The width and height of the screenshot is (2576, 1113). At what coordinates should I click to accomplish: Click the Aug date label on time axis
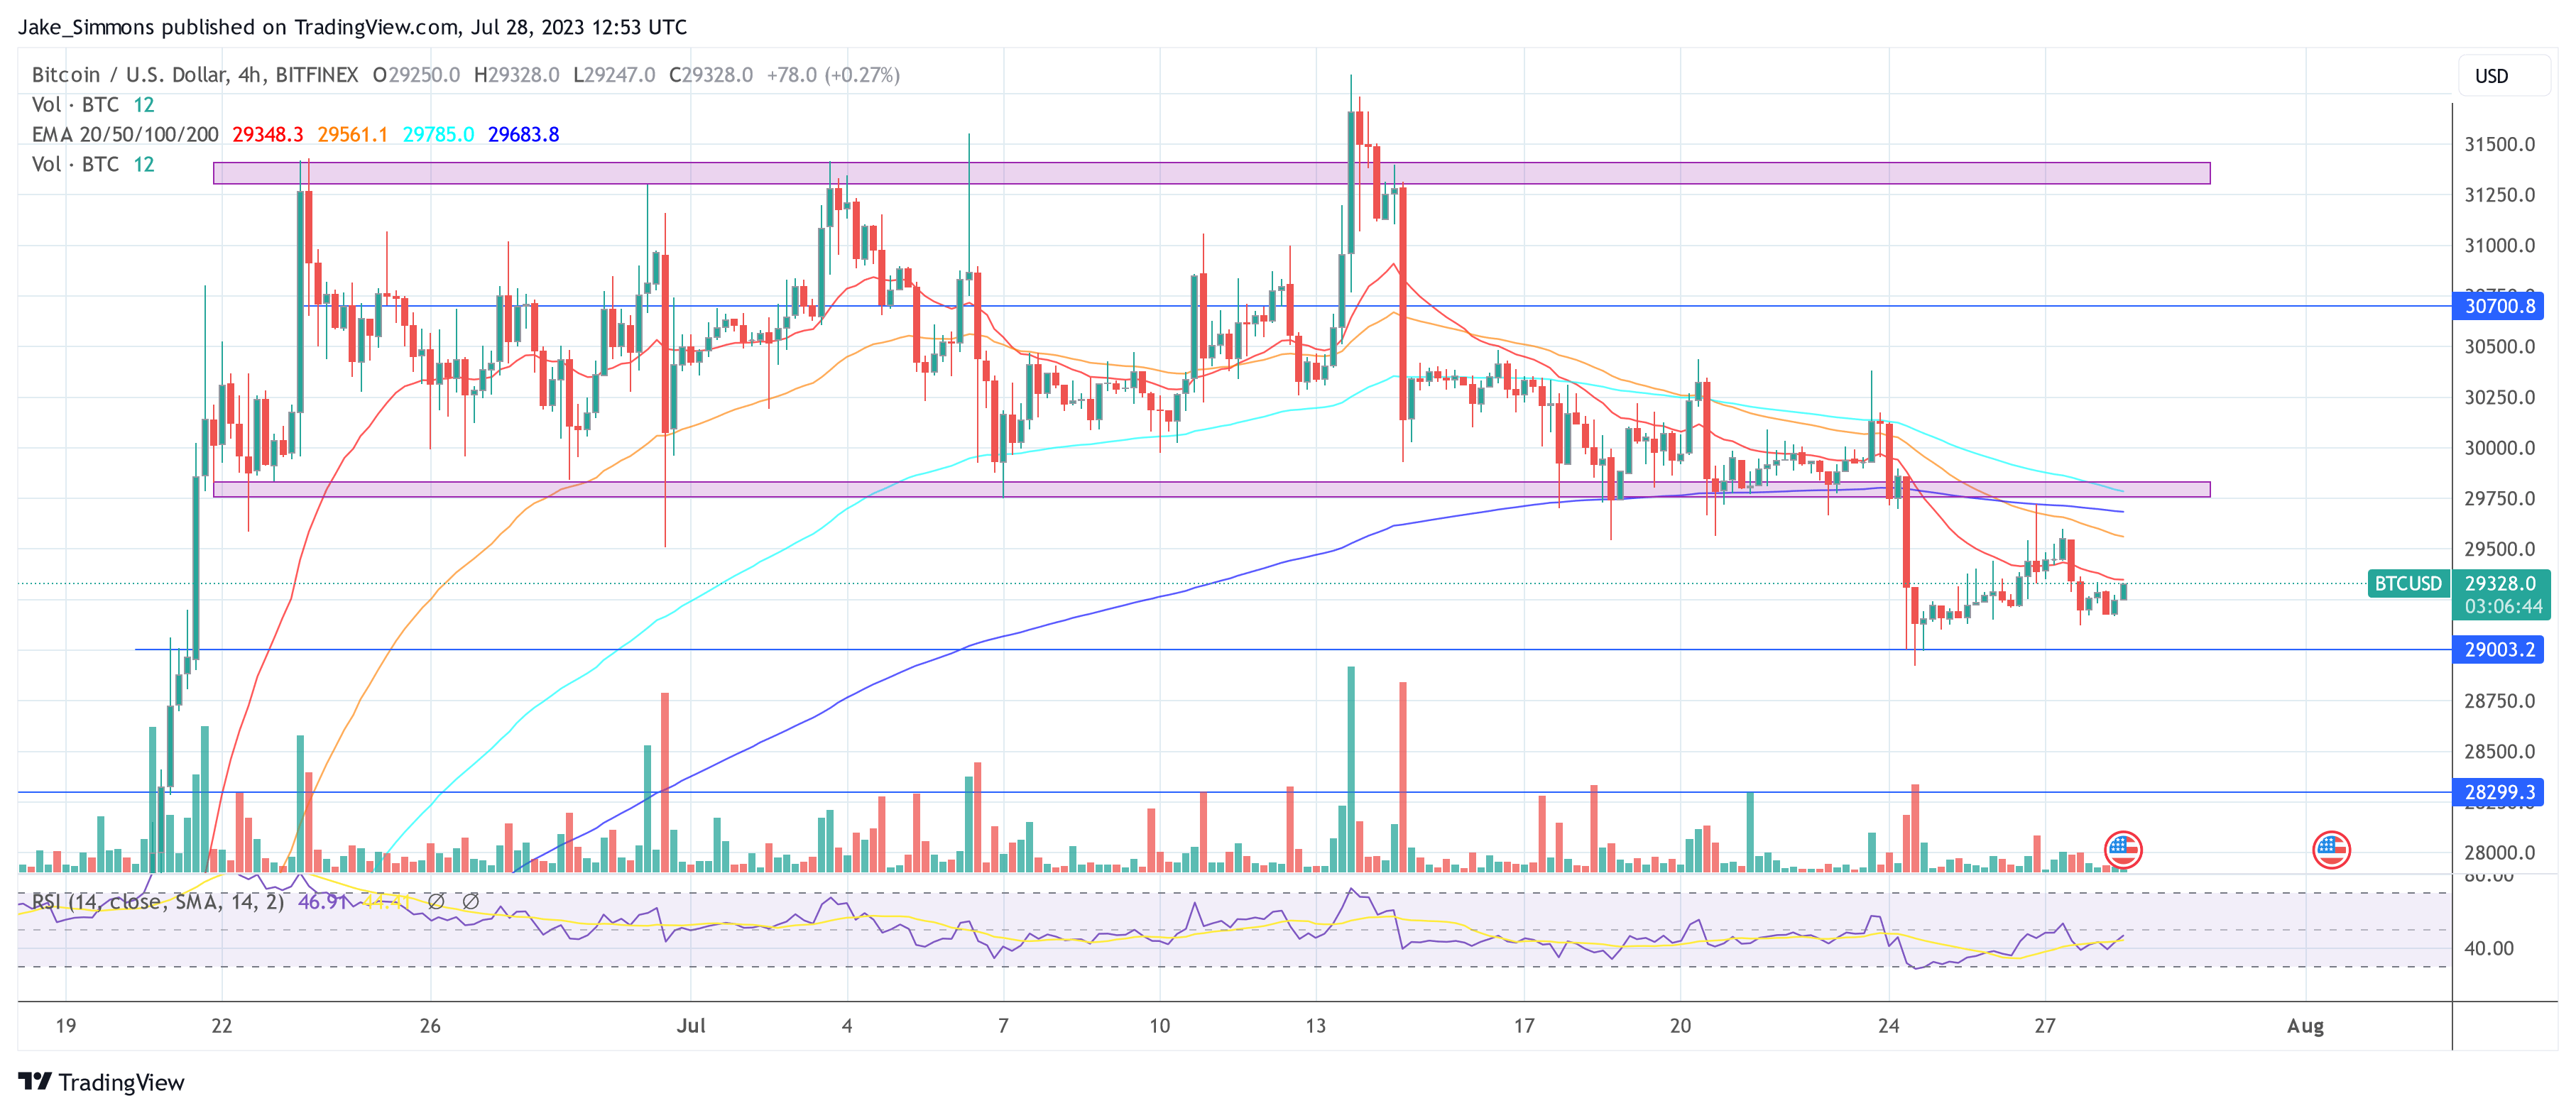click(x=2305, y=1025)
